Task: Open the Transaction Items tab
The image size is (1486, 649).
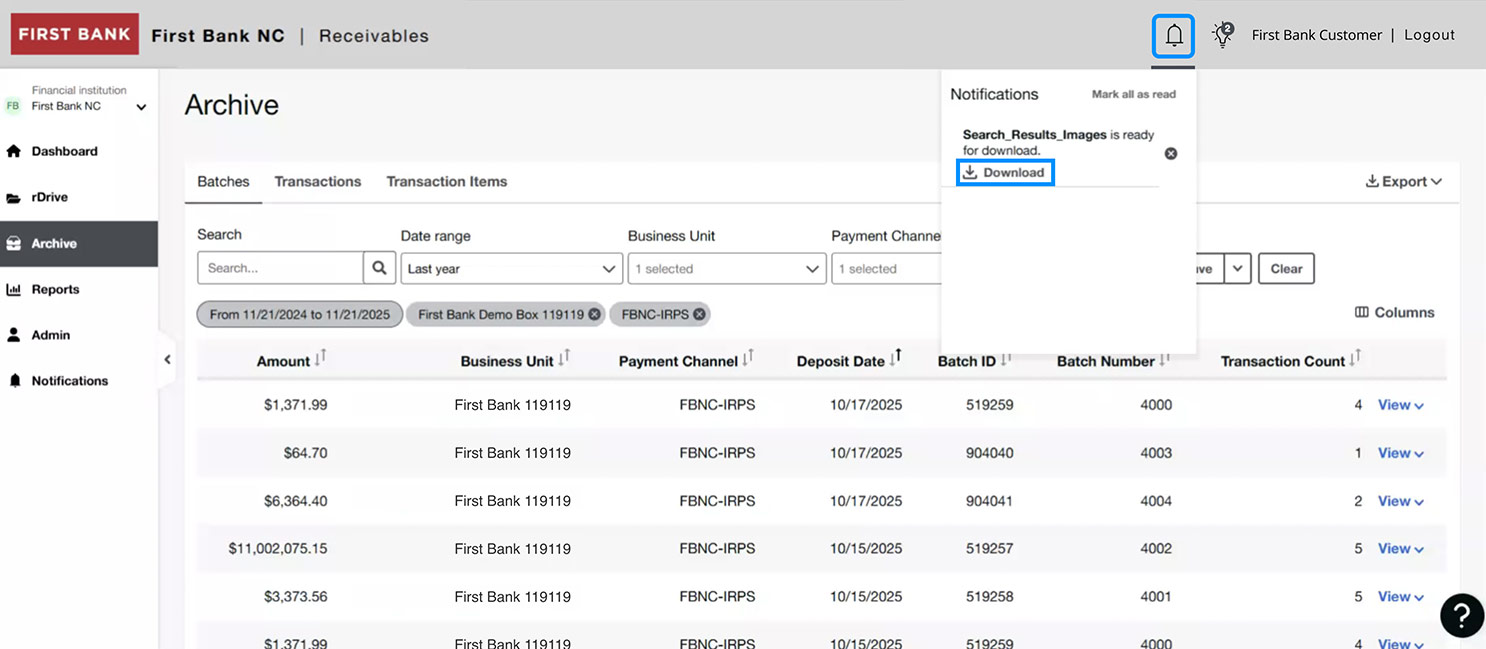Action: (446, 181)
